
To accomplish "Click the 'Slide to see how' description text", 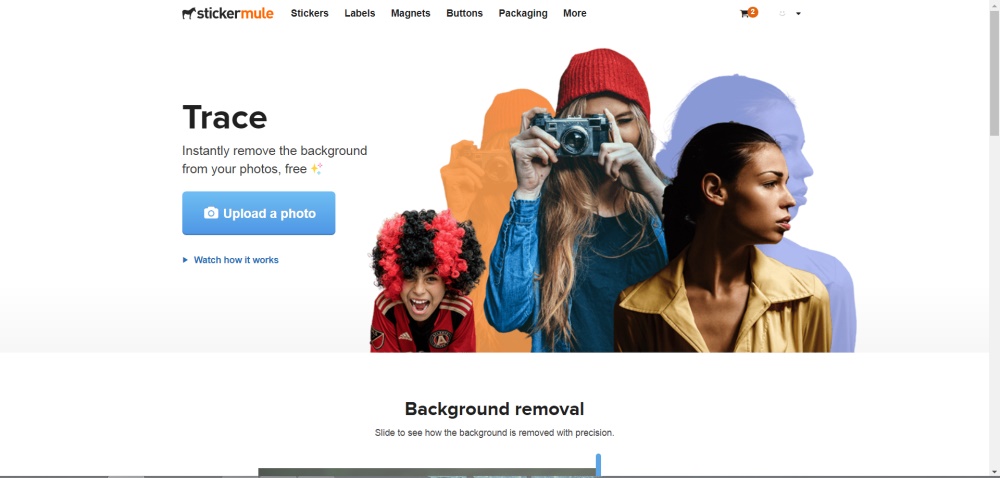I will point(494,433).
